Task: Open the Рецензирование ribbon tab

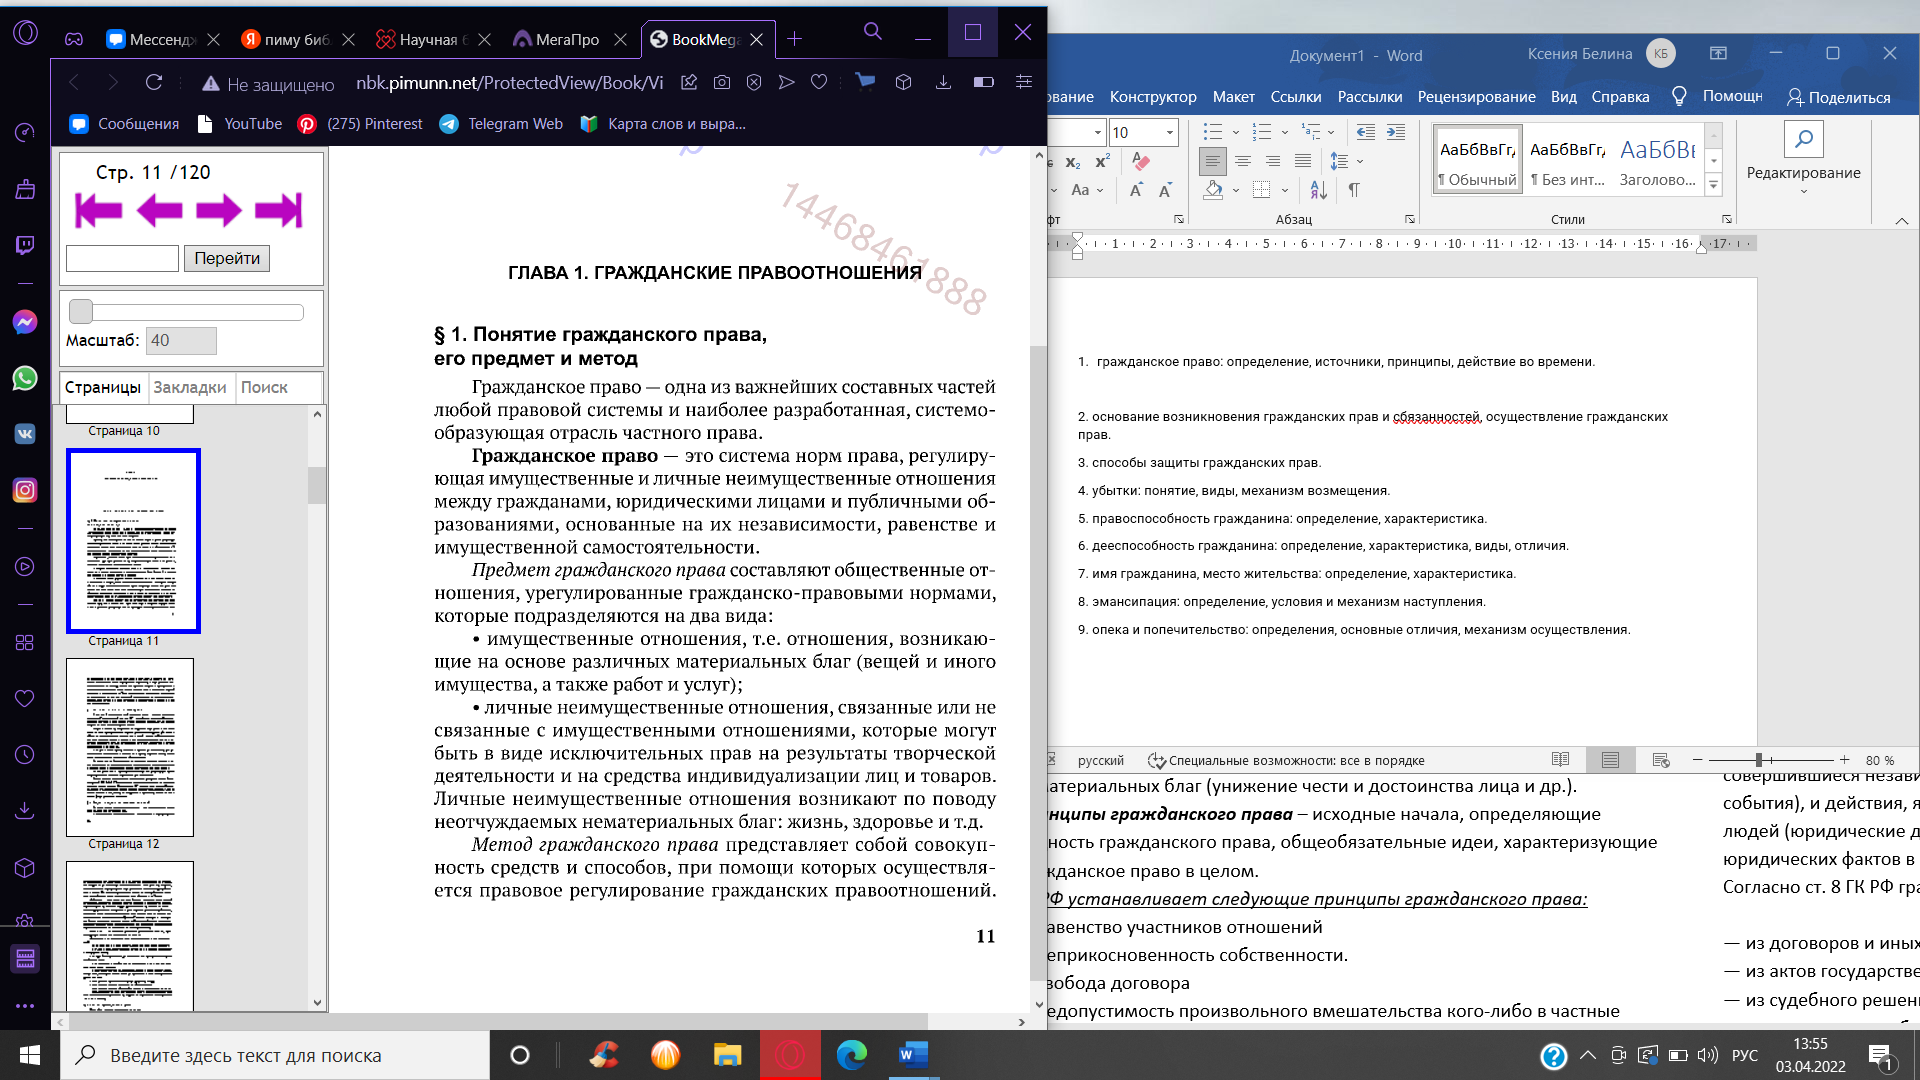Action: (1476, 97)
